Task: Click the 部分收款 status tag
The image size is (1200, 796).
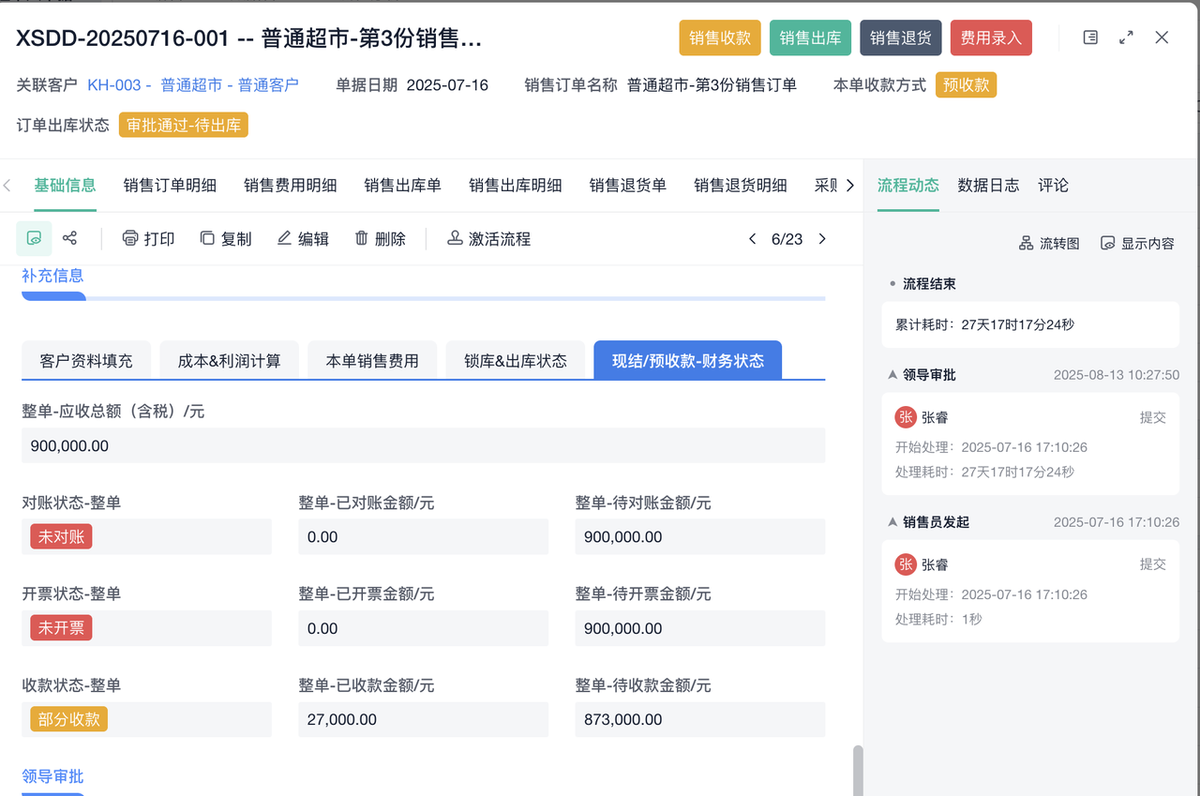Action: click(69, 719)
